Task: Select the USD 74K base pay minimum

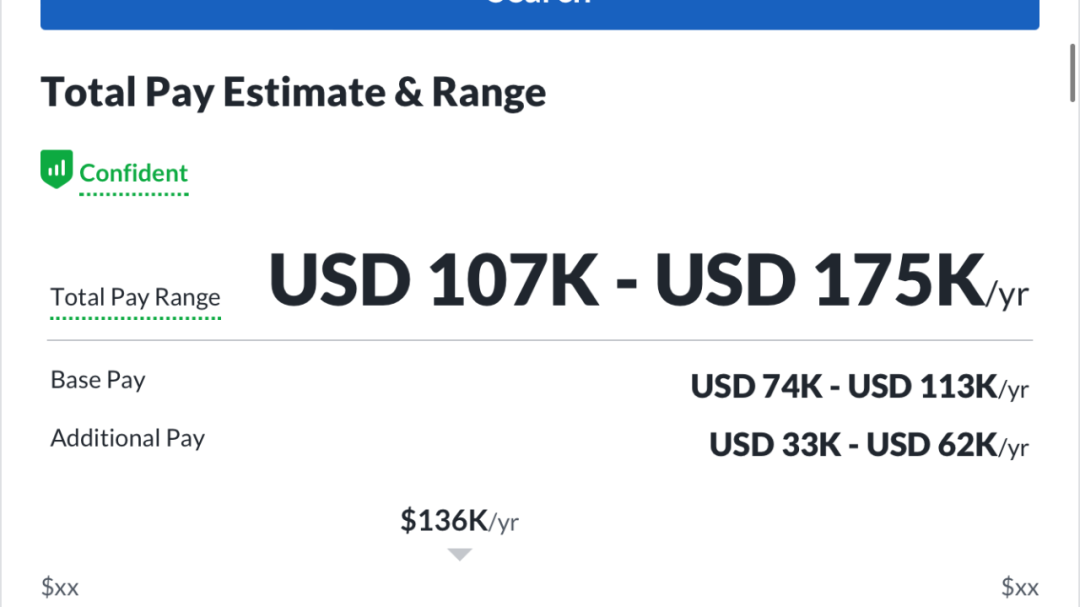Action: pos(756,387)
